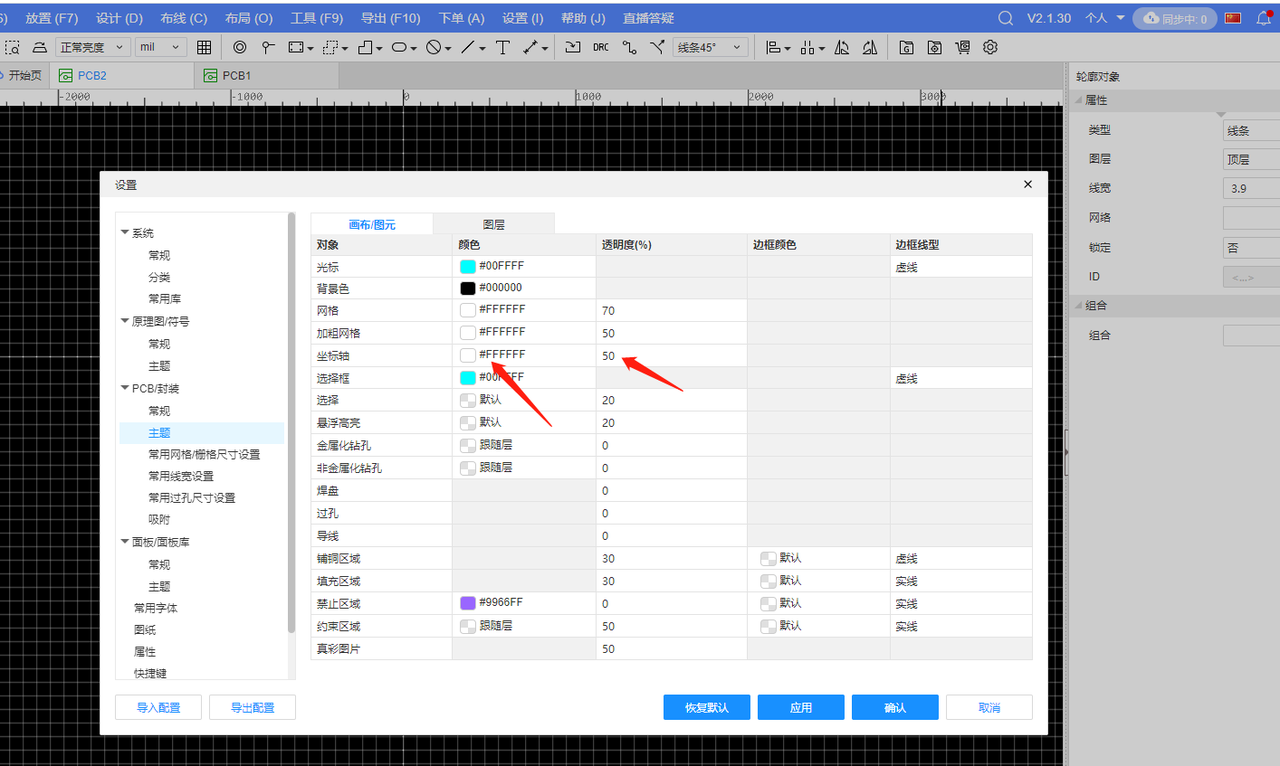Select the dimension measurement tool
Viewport: 1280px width, 766px height.
(531, 47)
